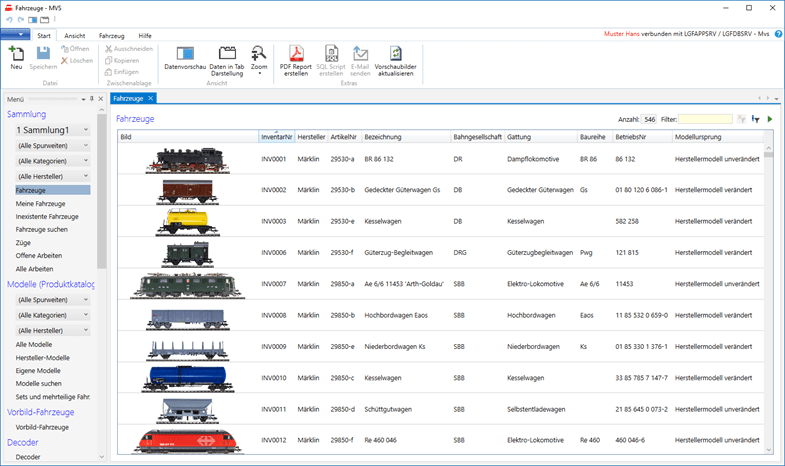Click the undo arrow in quick access toolbar
The image size is (785, 466).
pyautogui.click(x=9, y=19)
